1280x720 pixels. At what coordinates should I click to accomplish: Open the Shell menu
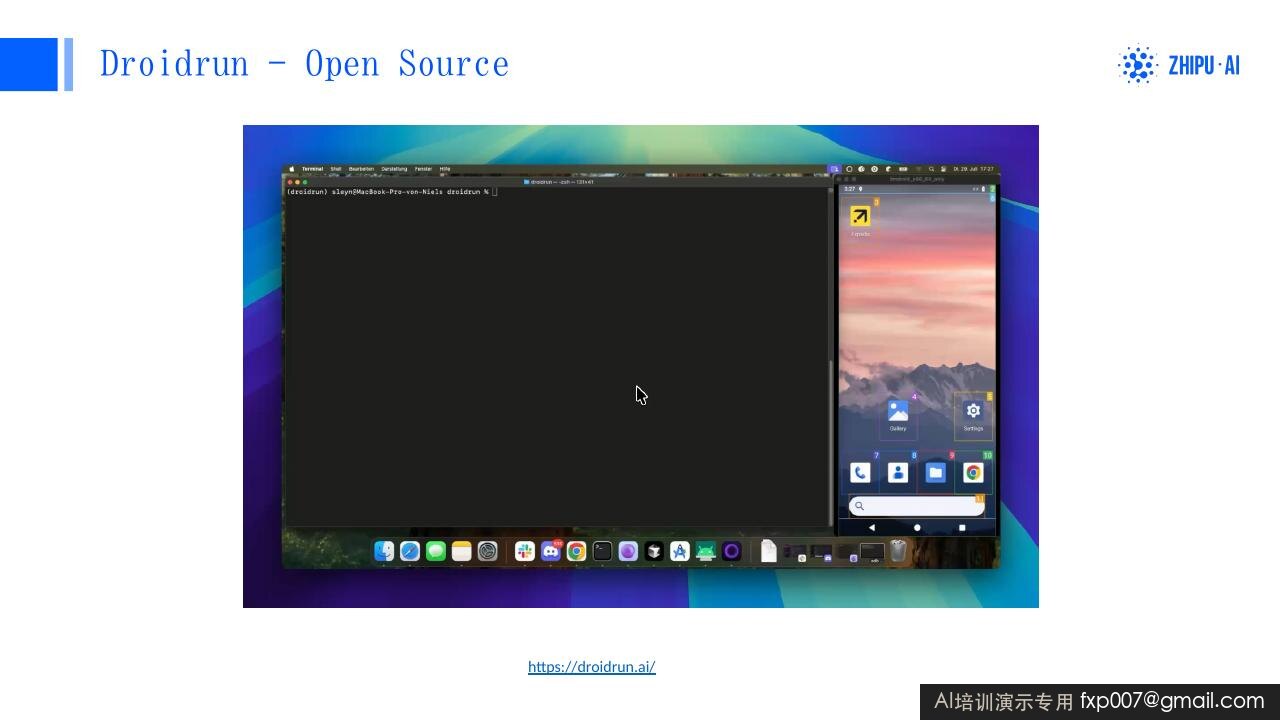(x=336, y=169)
